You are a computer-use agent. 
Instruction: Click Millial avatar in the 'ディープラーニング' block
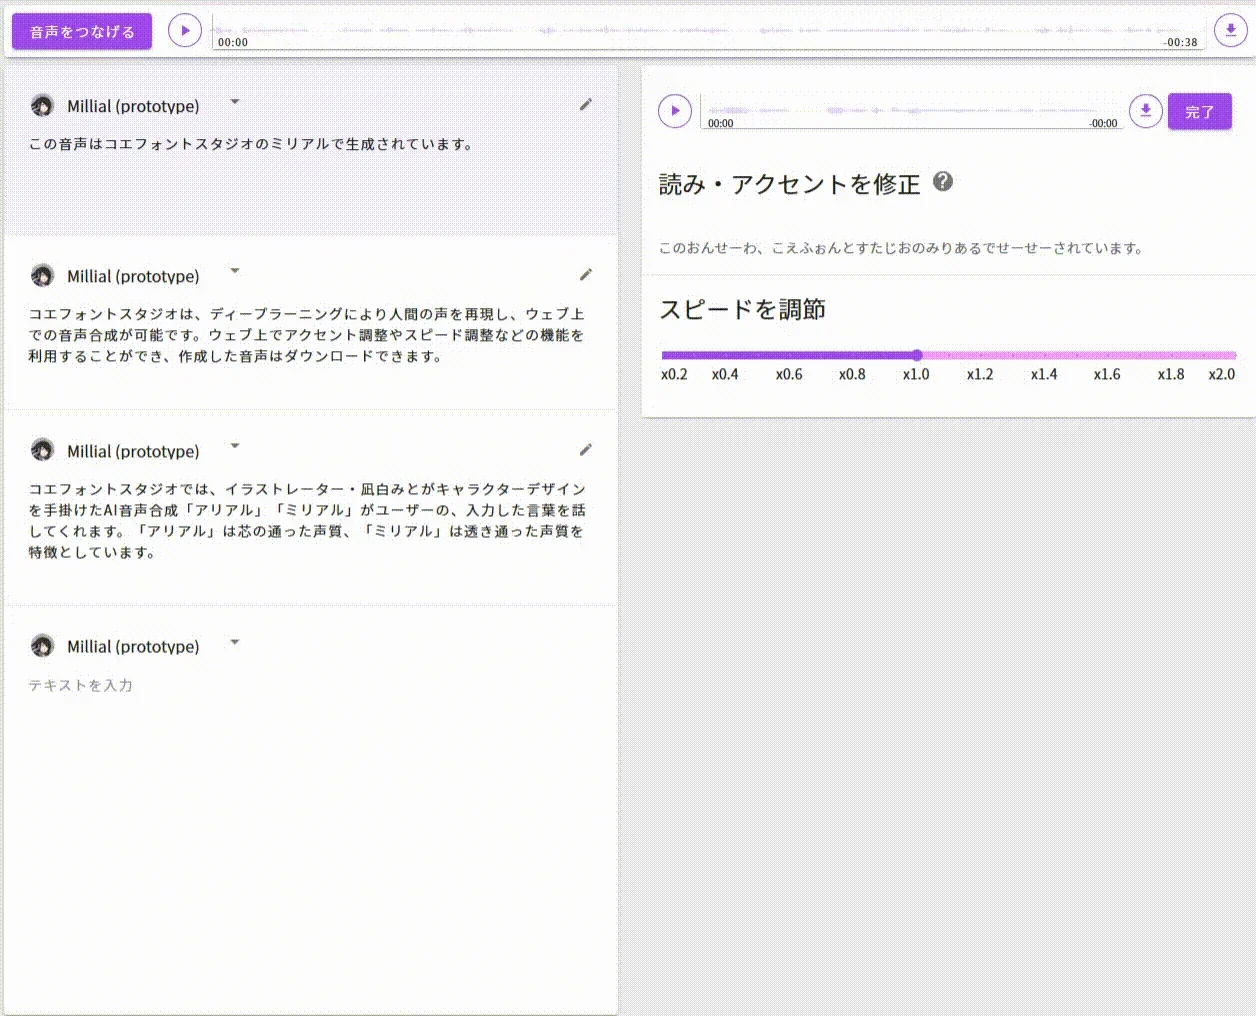pos(42,276)
